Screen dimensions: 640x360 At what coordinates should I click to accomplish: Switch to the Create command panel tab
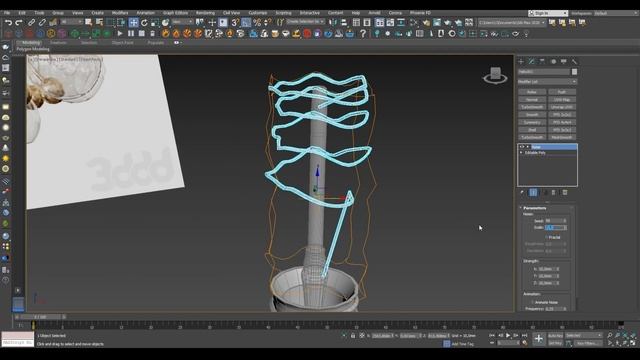(521, 61)
